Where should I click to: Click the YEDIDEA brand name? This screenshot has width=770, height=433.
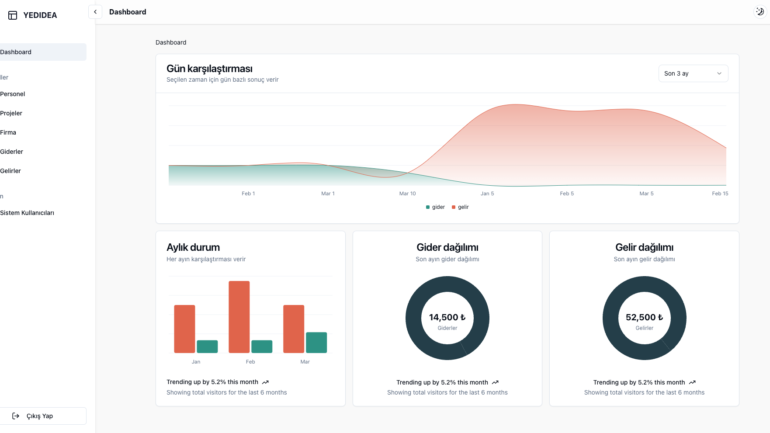tap(40, 15)
